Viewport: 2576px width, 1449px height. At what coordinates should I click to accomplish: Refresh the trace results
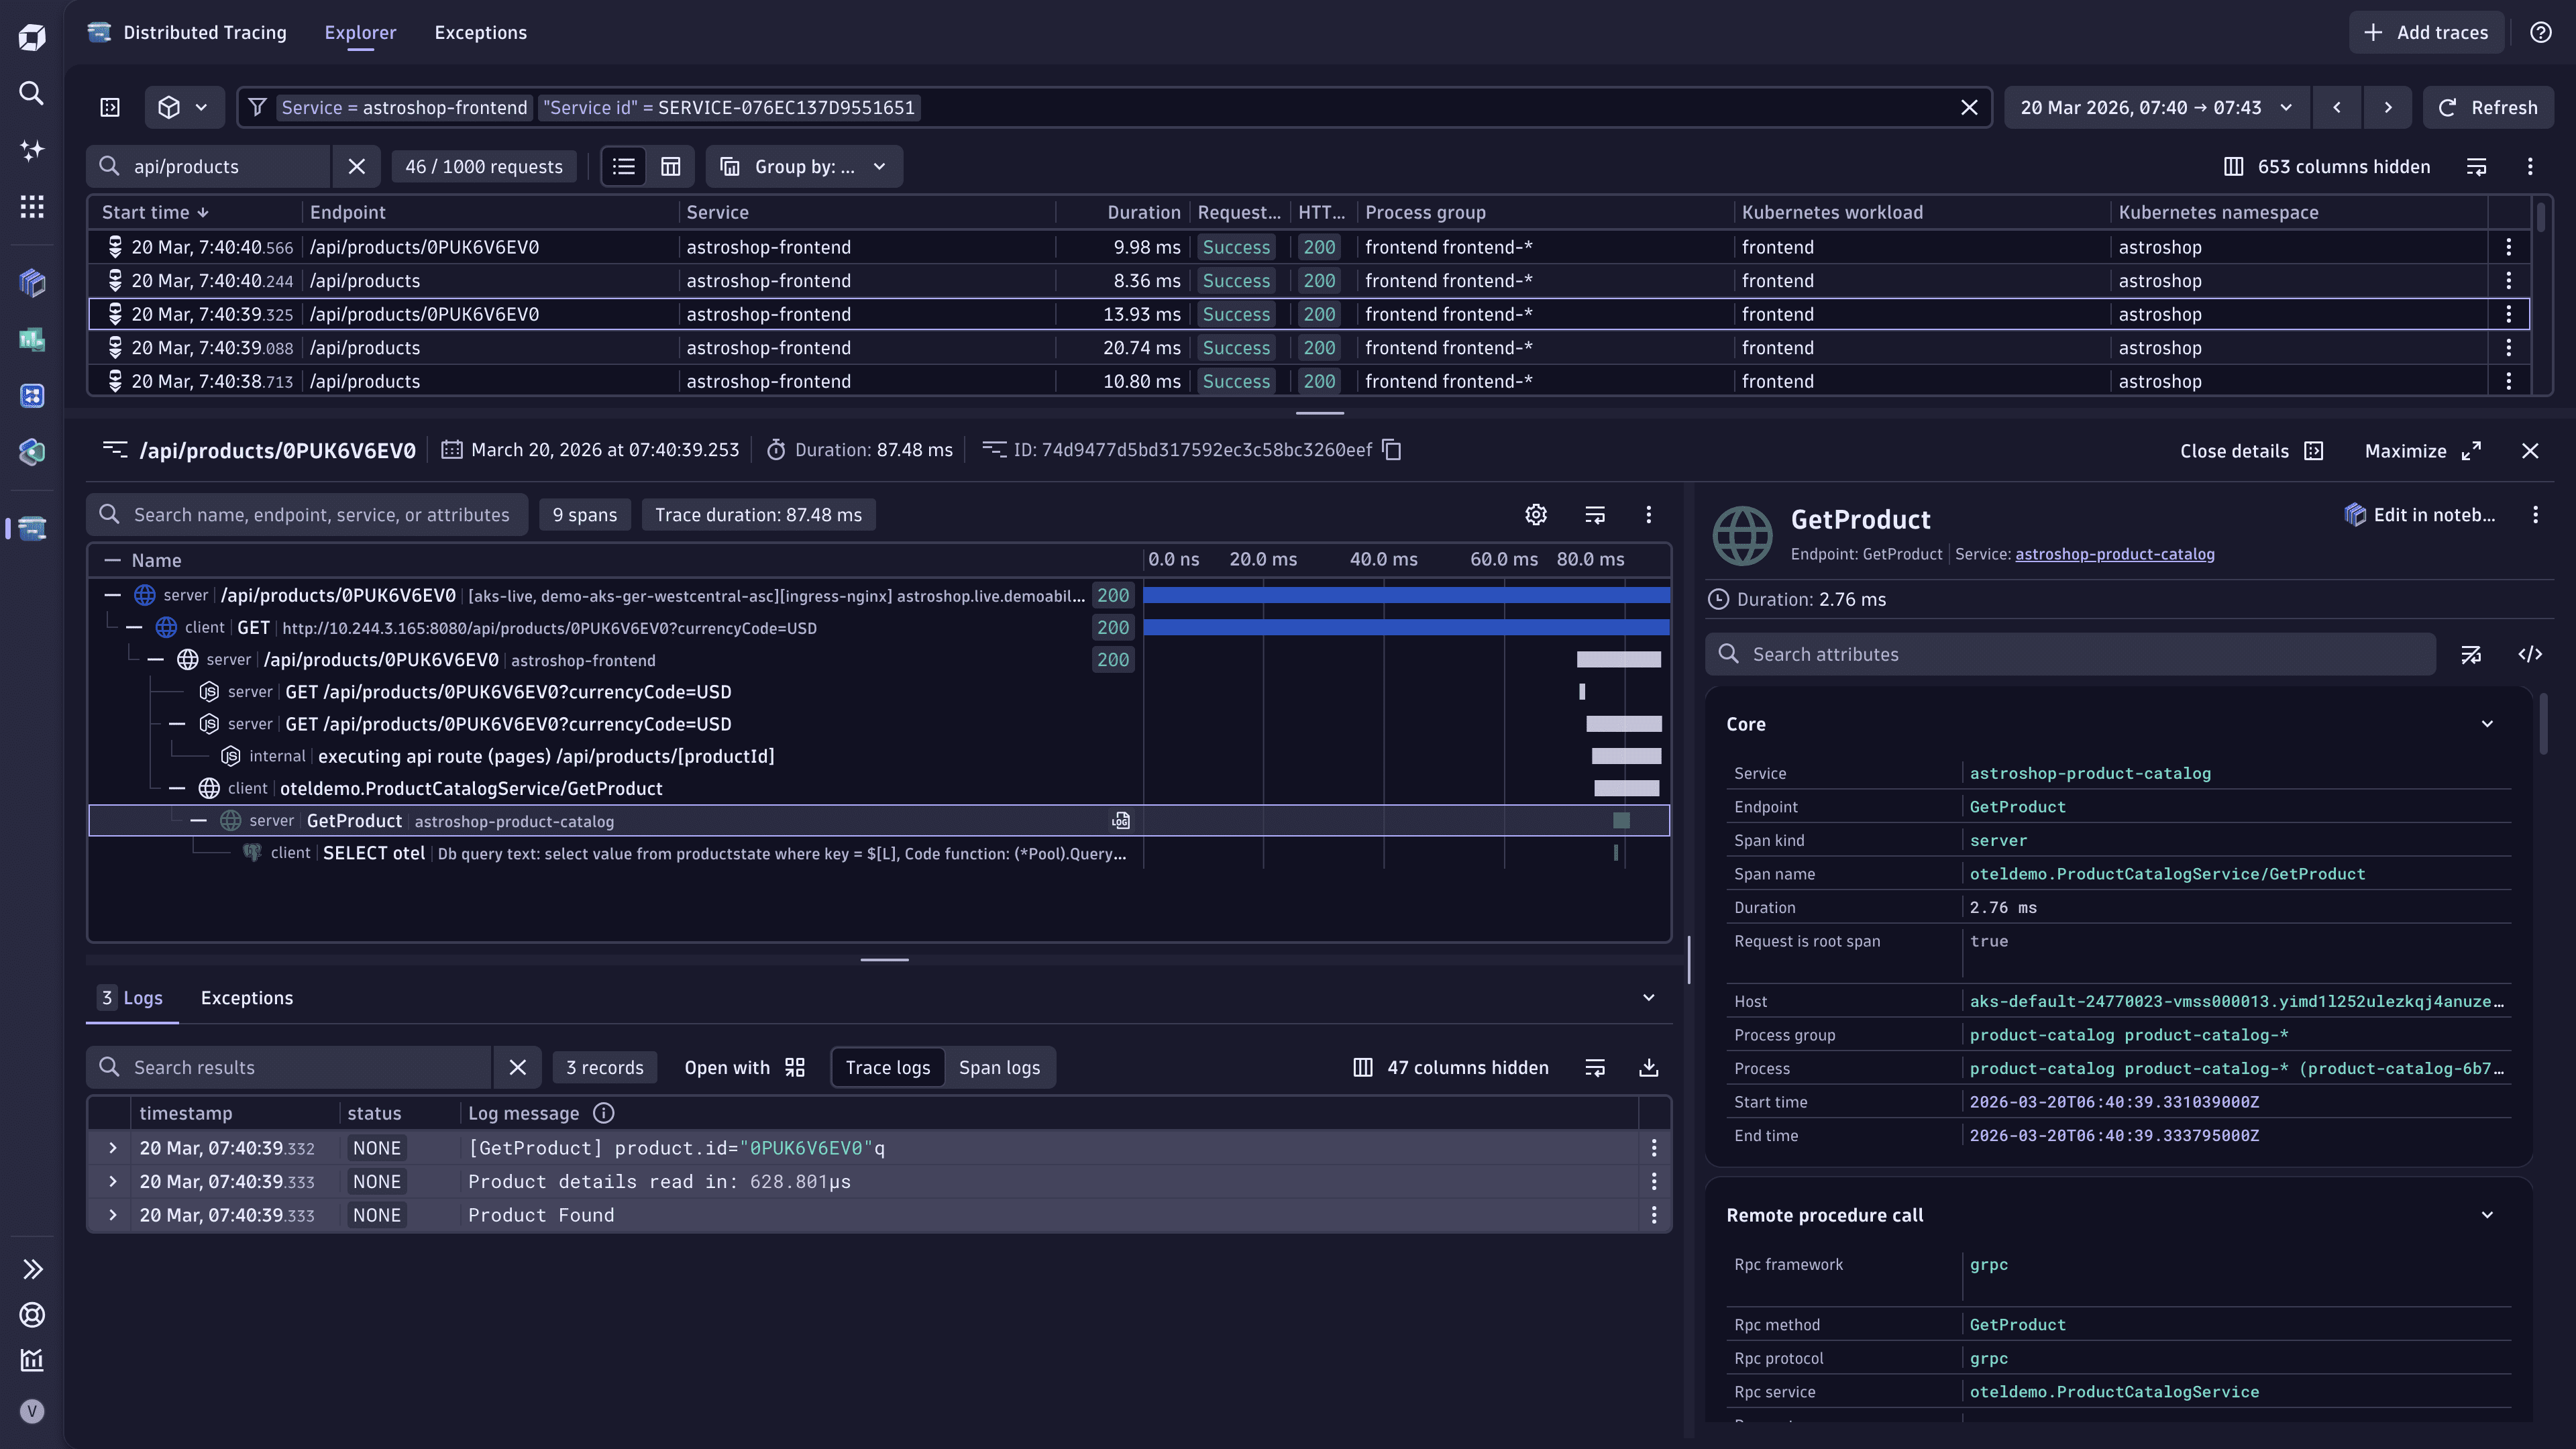(x=2487, y=108)
